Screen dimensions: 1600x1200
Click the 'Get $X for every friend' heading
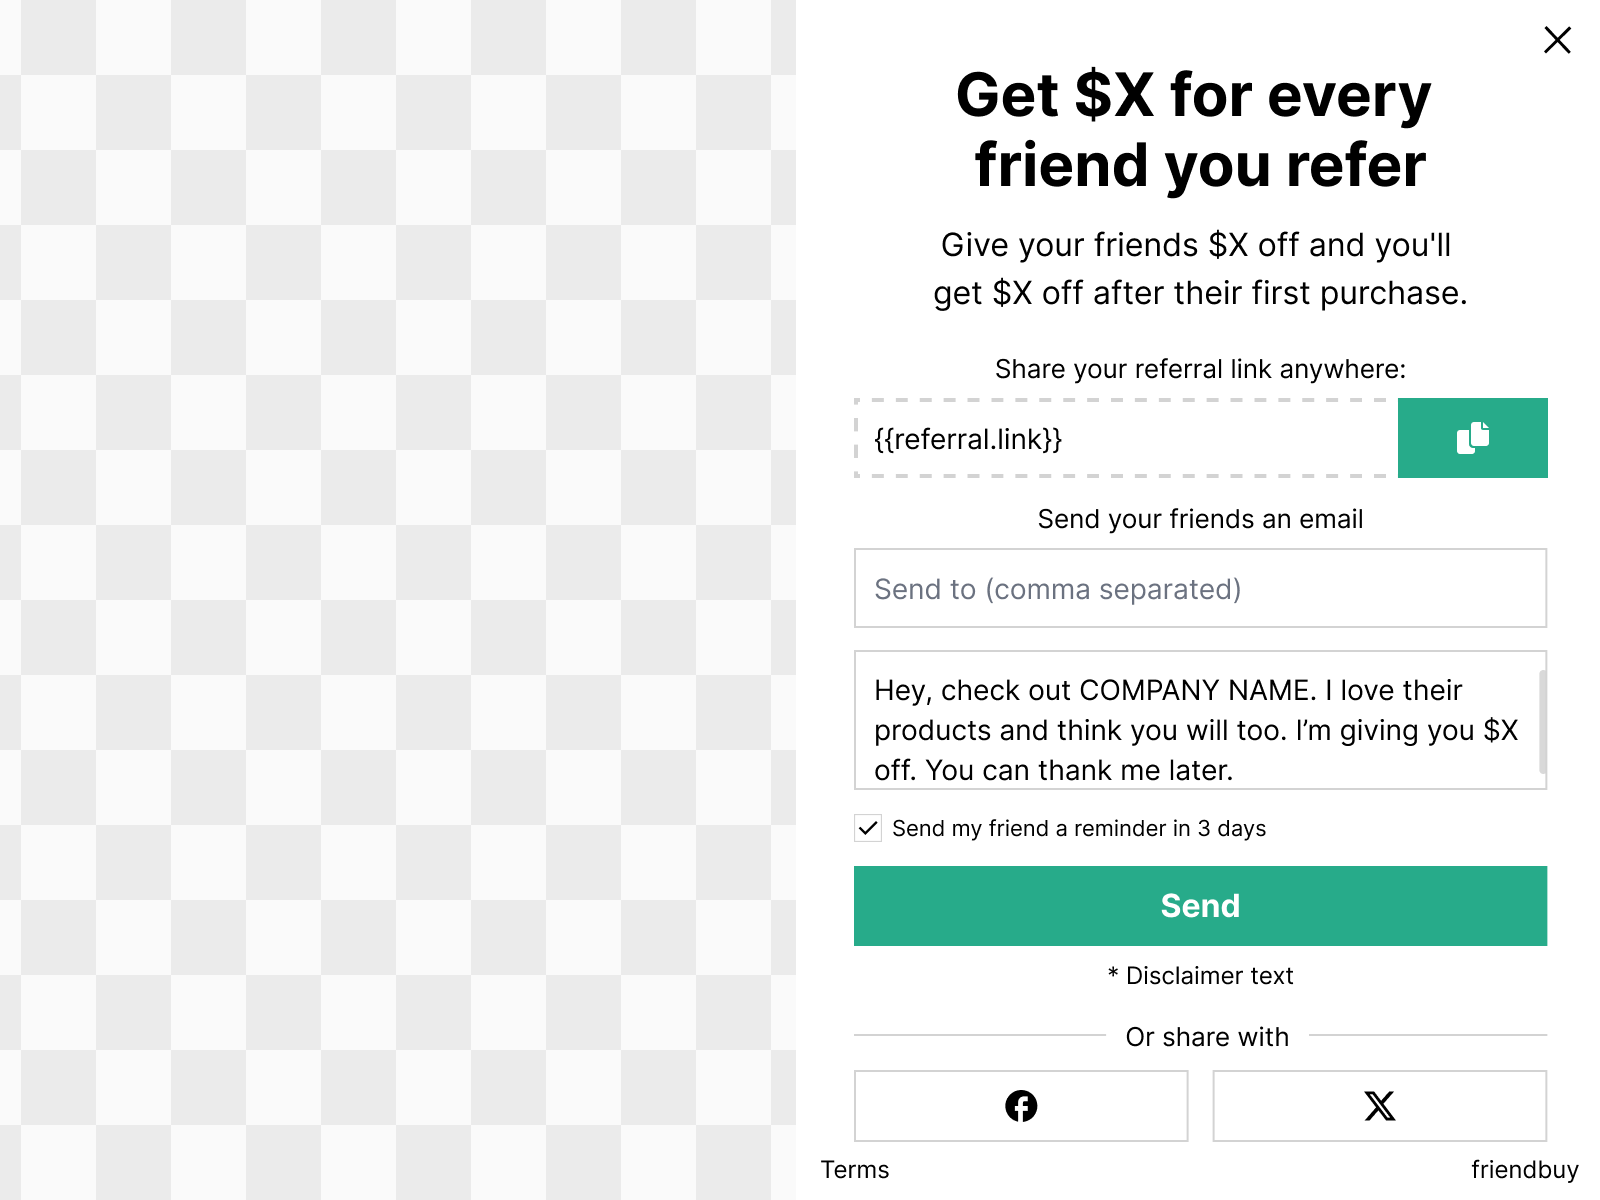[x=1200, y=130]
